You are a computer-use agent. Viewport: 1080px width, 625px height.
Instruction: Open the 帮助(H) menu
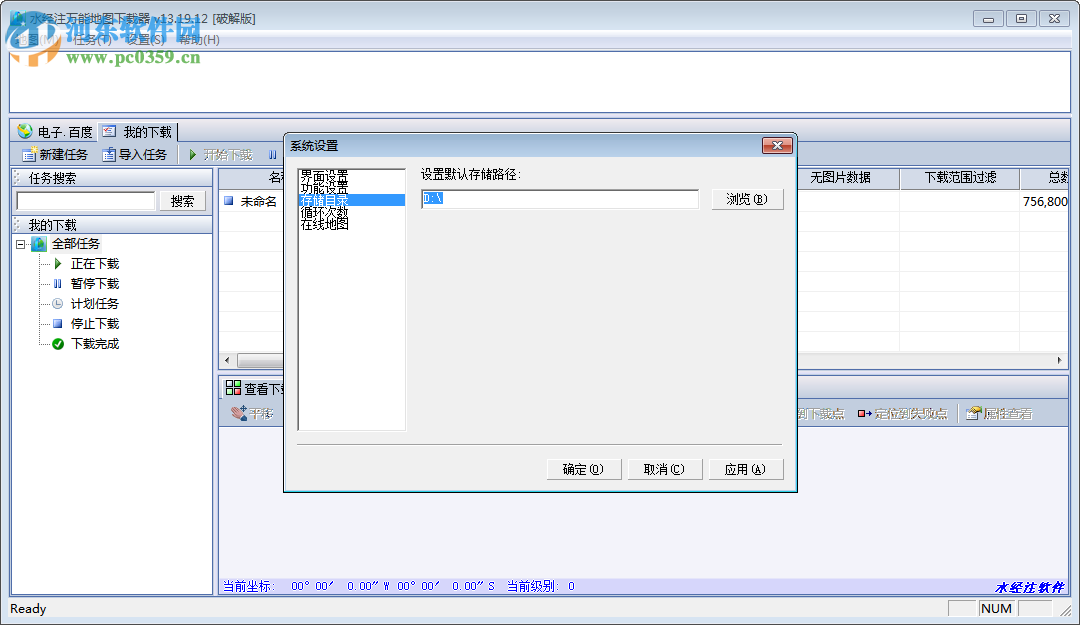197,40
